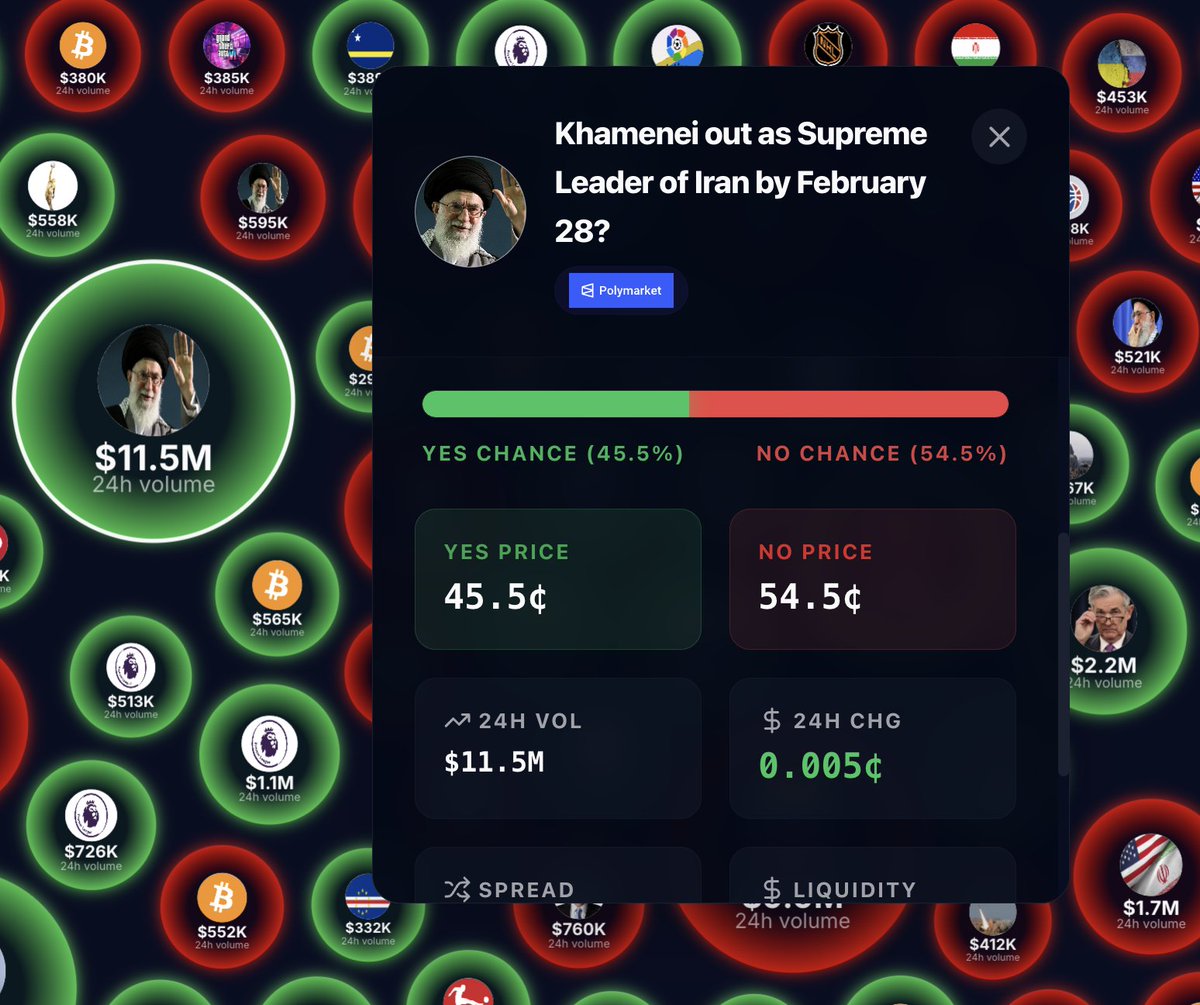The image size is (1200, 1005).
Task: Click the SPREAD card heading
Action: coord(526,890)
